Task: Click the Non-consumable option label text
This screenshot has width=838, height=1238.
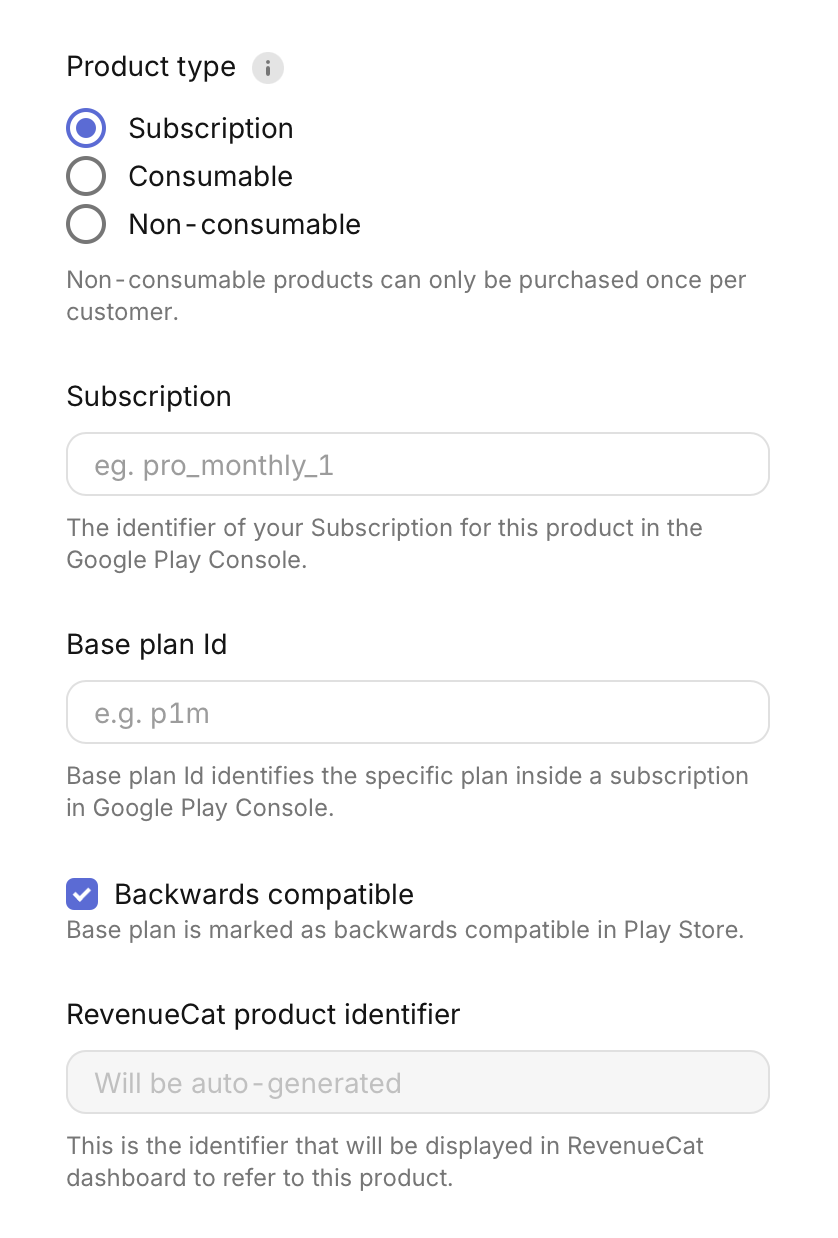Action: pyautogui.click(x=245, y=224)
